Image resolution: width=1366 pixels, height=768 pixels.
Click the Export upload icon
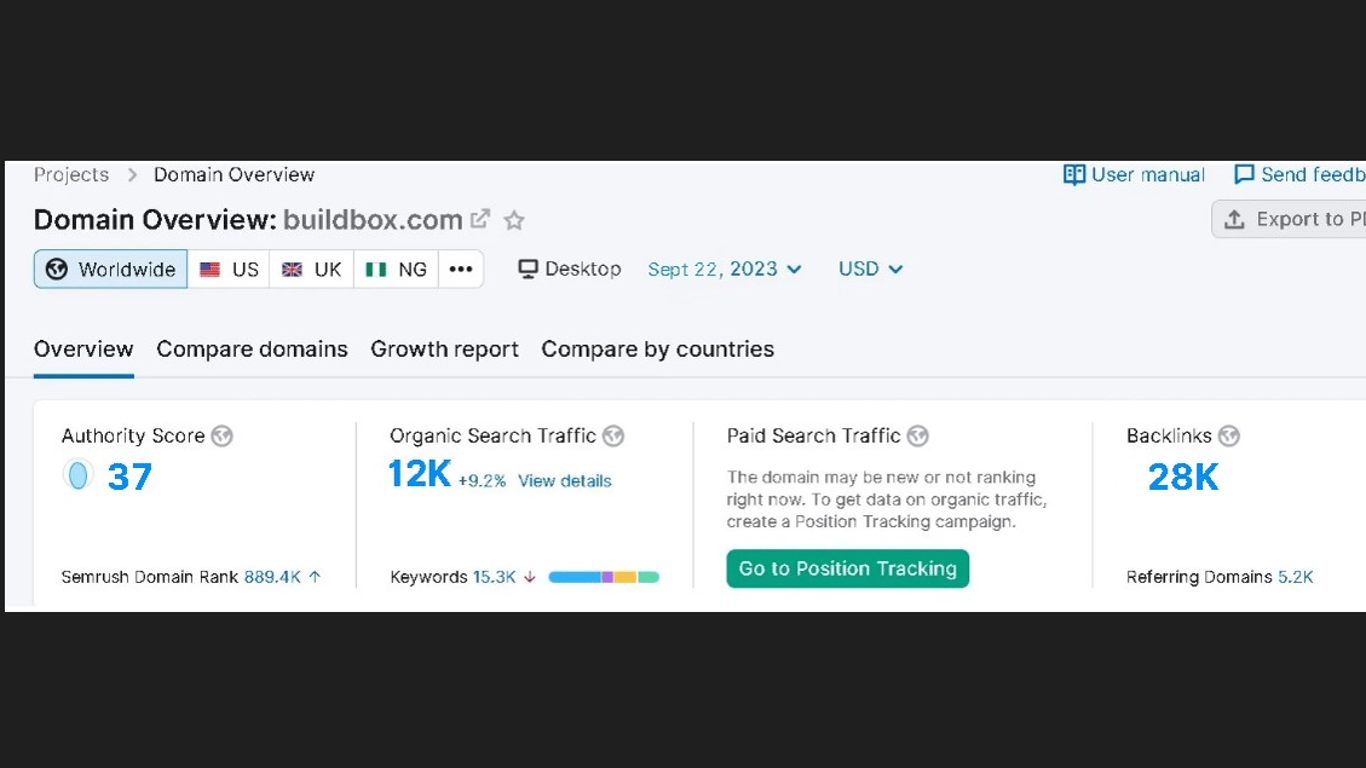1235,219
